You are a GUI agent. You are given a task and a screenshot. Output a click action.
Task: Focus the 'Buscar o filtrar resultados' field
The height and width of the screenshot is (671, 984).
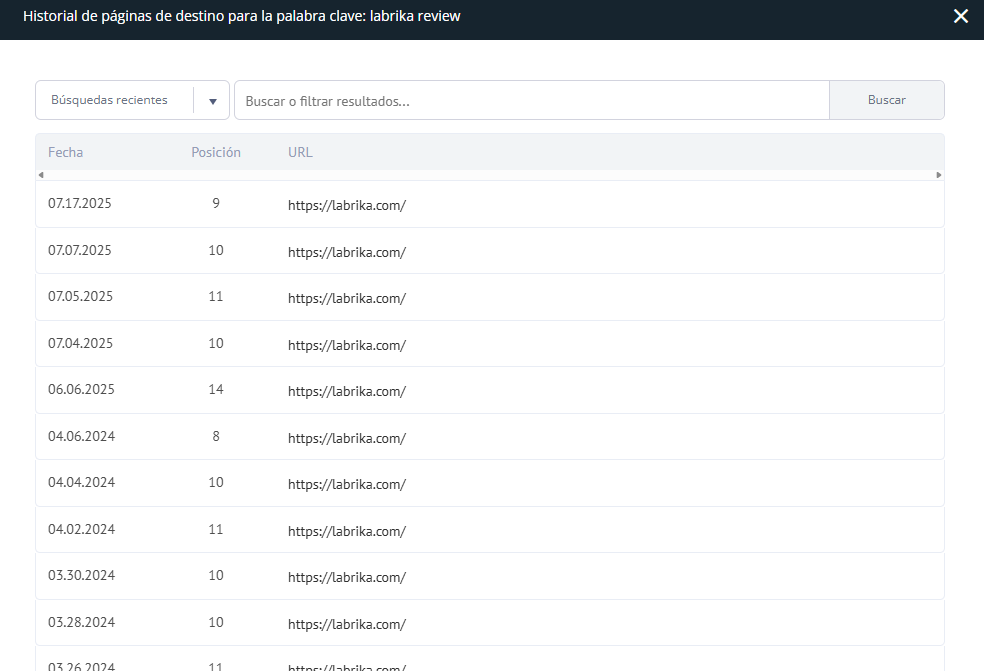[x=532, y=100]
